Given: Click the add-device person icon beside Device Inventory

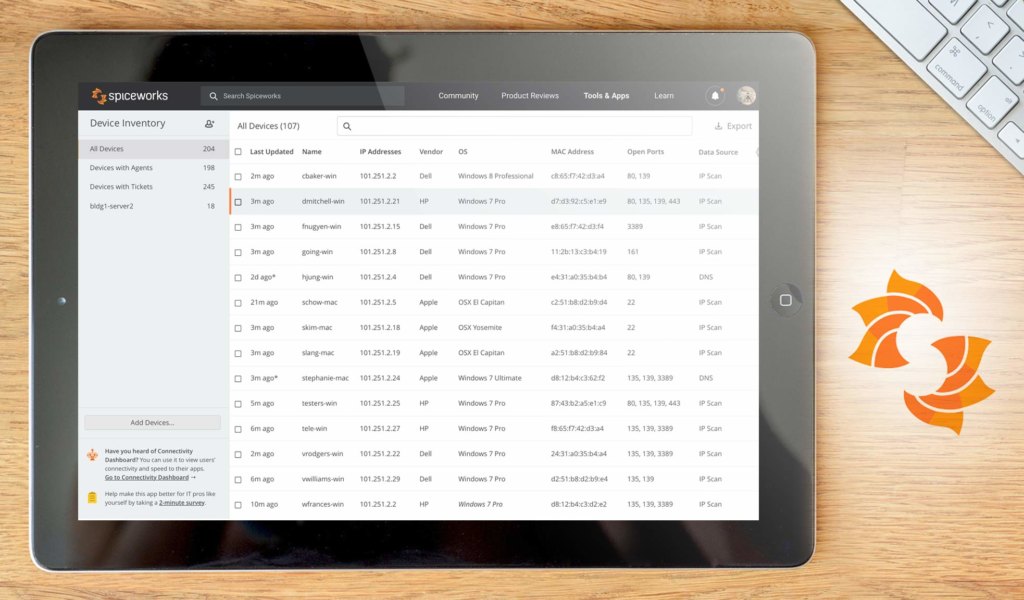Looking at the screenshot, I should tap(209, 122).
